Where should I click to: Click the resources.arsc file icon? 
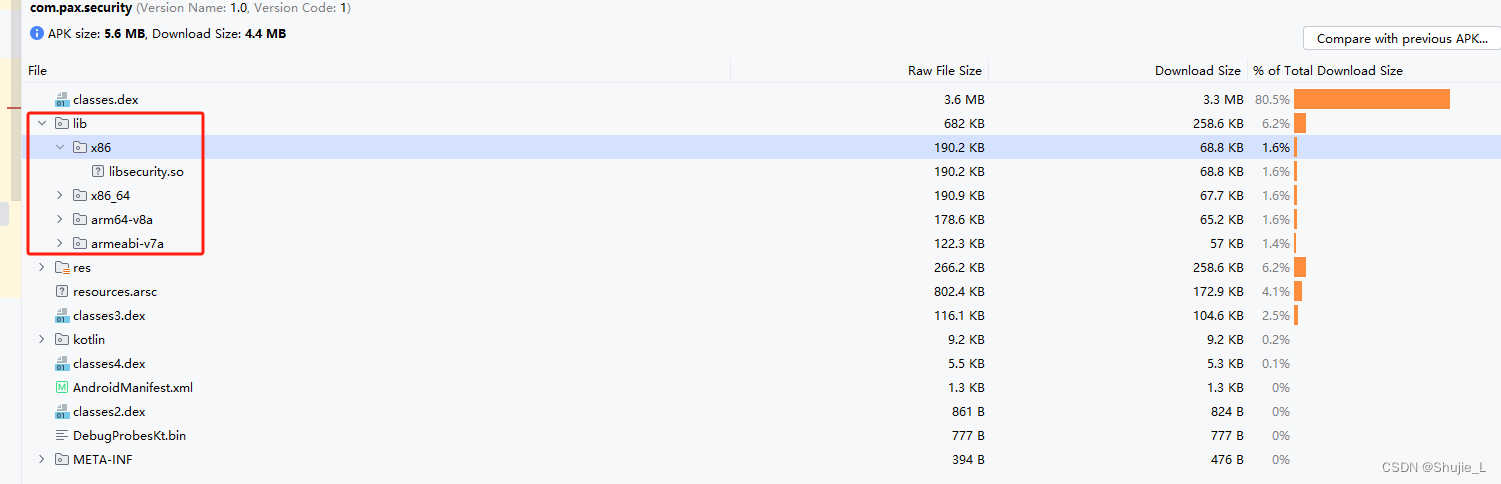(x=62, y=292)
